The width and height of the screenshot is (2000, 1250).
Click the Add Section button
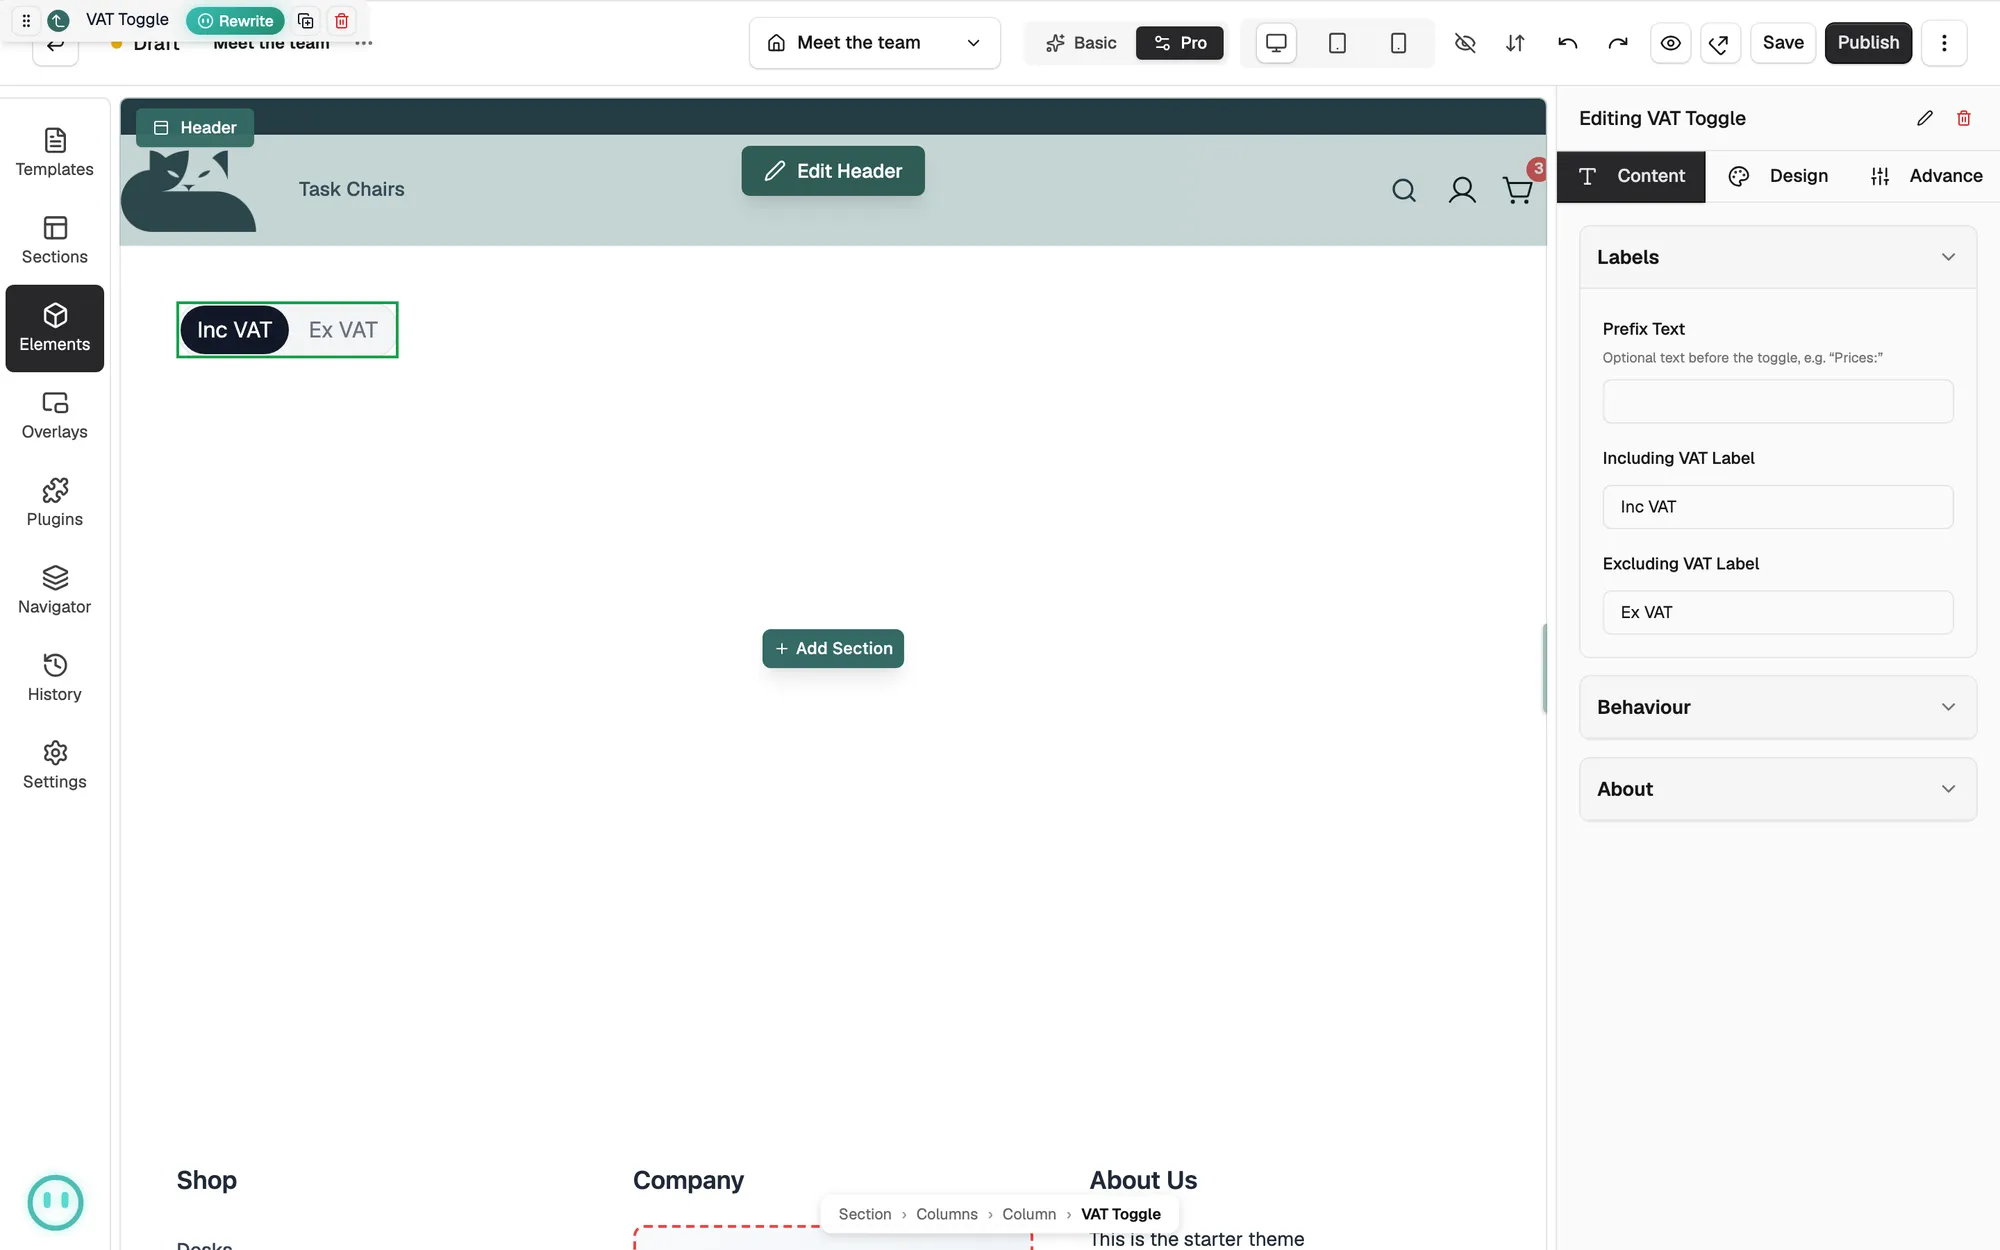coord(833,648)
